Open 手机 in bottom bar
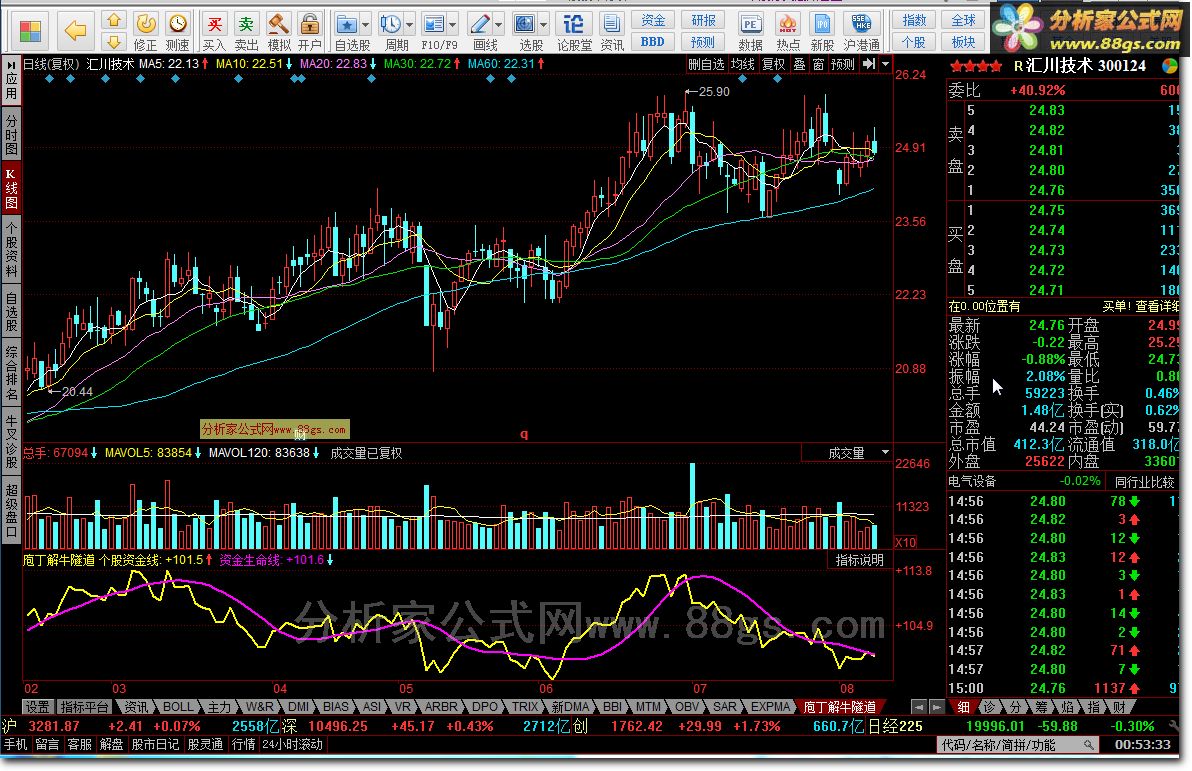This screenshot has height=771, width=1192. click(15, 744)
